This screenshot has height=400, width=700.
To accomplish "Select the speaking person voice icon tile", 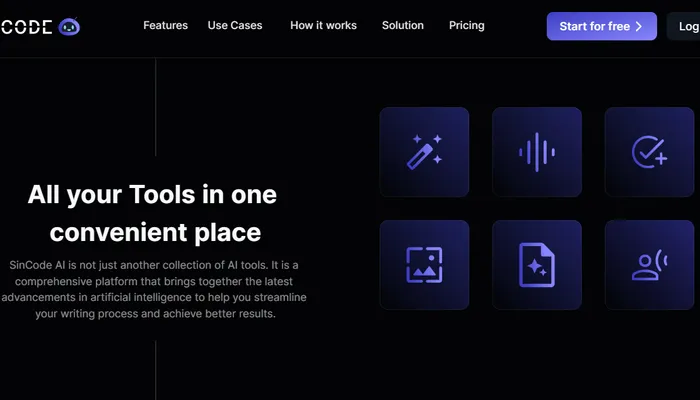I will tap(650, 265).
